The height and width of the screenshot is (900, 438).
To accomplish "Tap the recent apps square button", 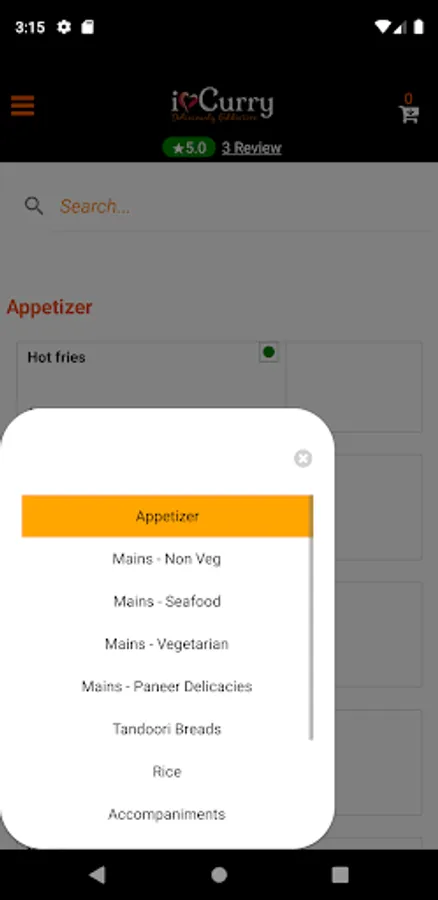I will pyautogui.click(x=340, y=874).
